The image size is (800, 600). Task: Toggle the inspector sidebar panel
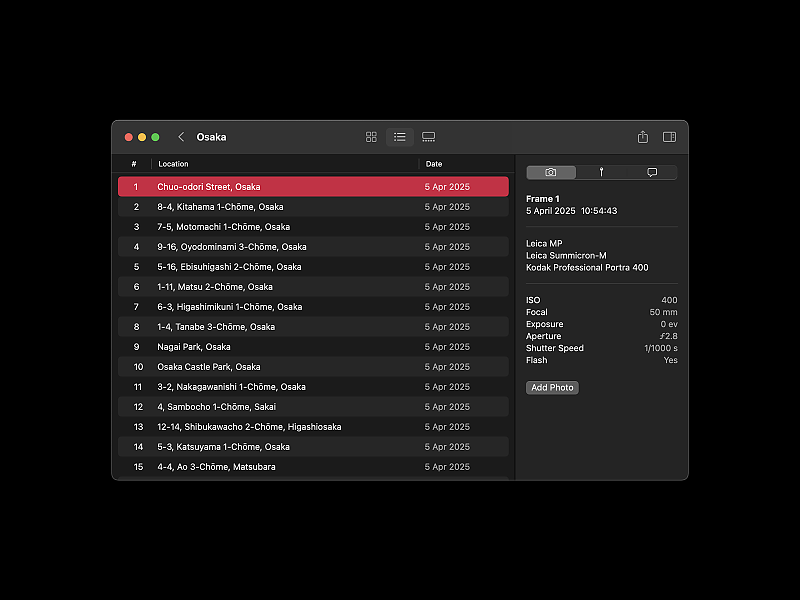[669, 137]
